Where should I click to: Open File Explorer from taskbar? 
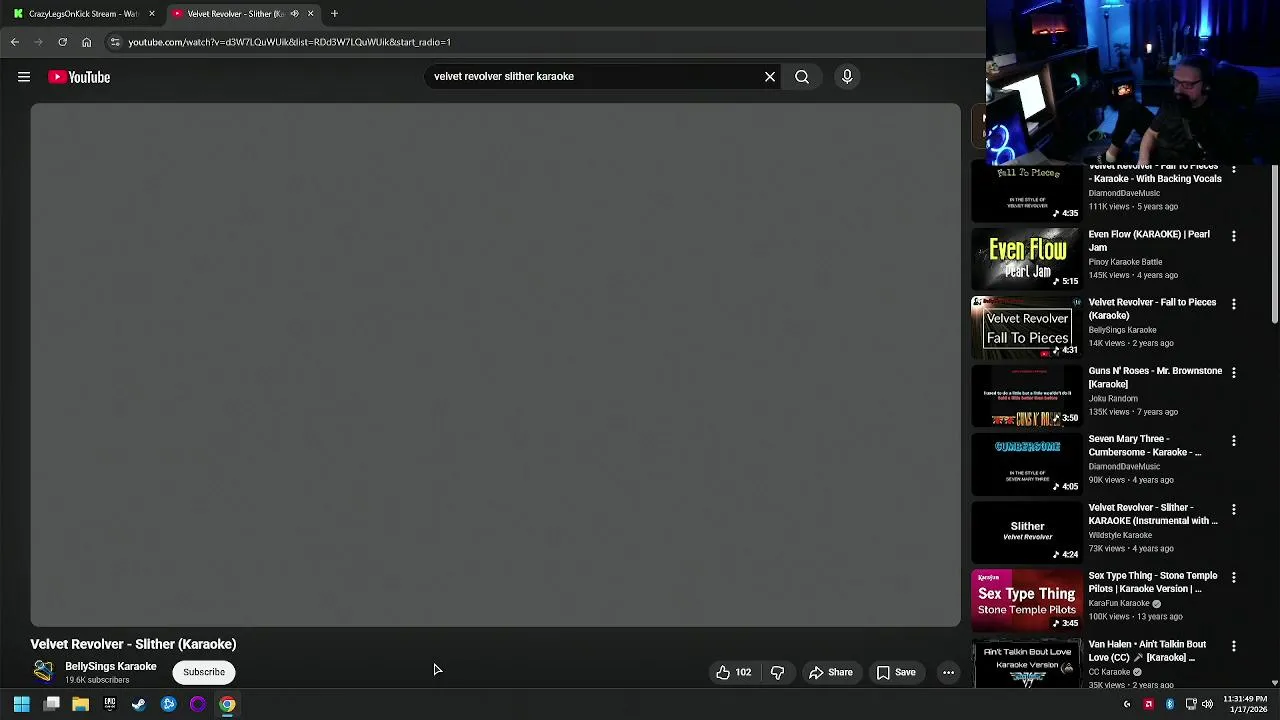(x=81, y=705)
